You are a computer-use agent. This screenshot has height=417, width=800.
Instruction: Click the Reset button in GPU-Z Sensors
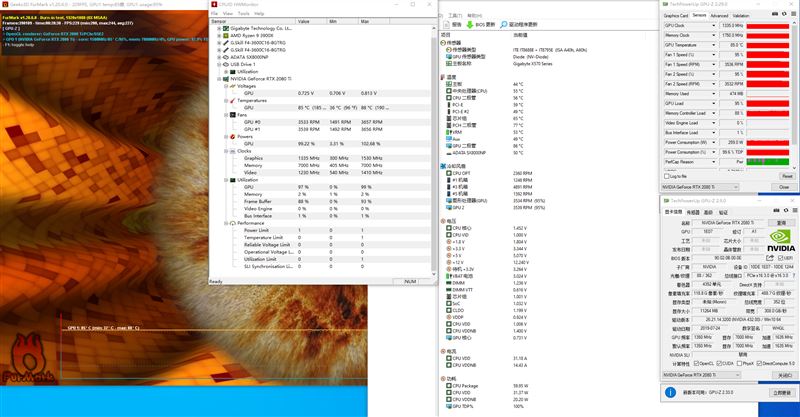[x=787, y=176]
